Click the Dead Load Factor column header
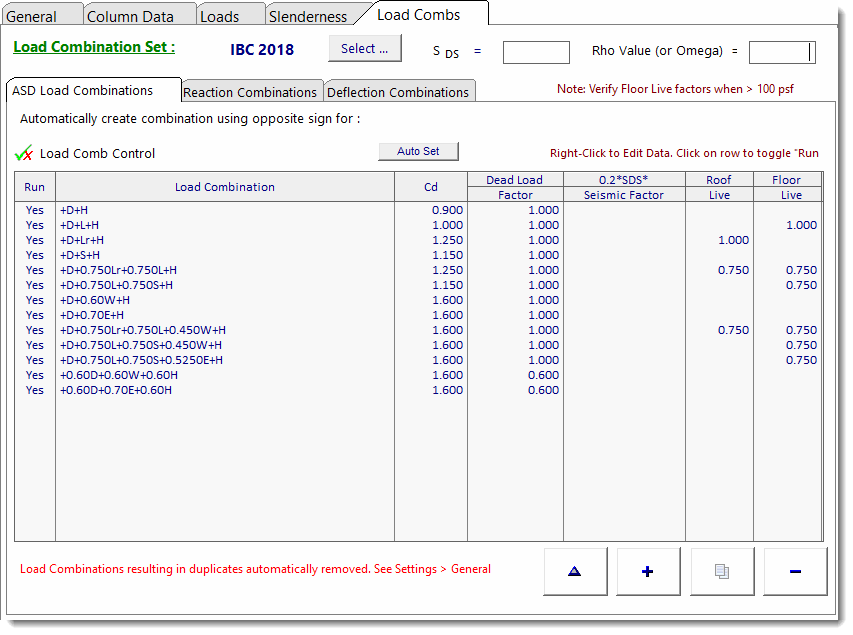Viewport: 853px width, 635px height. click(x=515, y=187)
